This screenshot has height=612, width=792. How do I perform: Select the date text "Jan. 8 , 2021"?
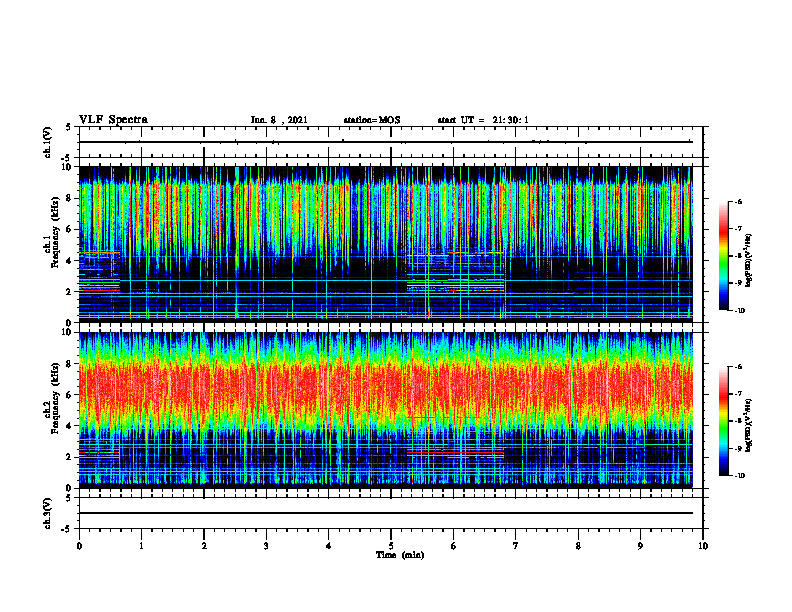point(279,120)
